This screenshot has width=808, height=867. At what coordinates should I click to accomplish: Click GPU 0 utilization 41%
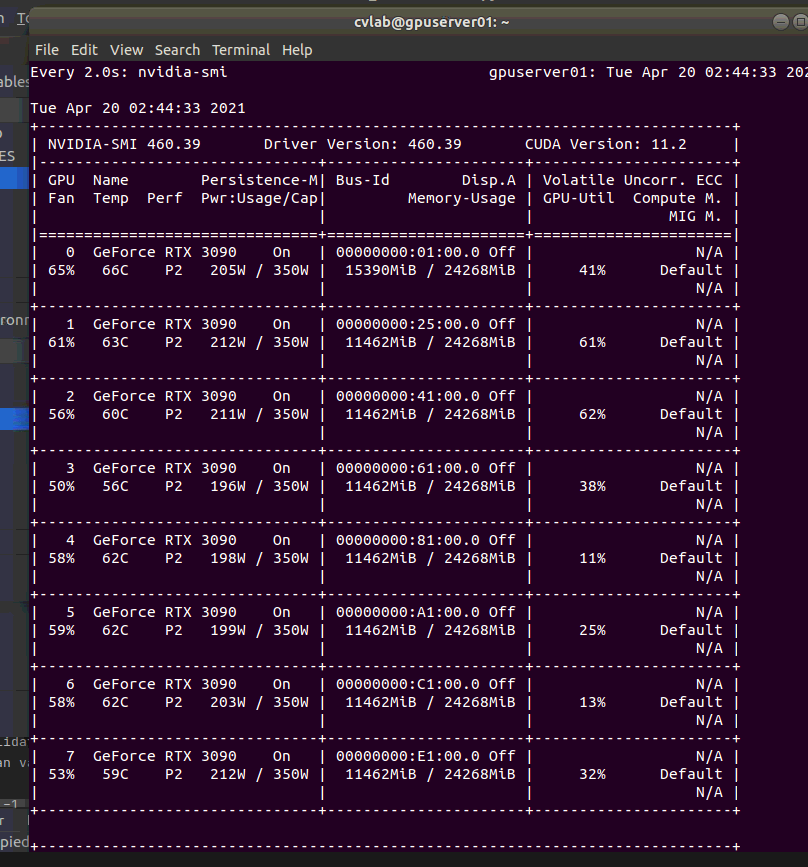pos(592,270)
